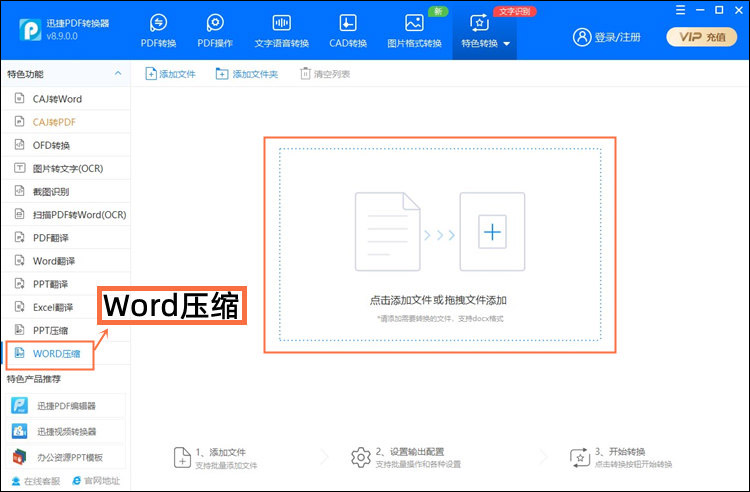This screenshot has height=492, width=750.
Task: Open 在线客服 link
Action: pos(36,481)
